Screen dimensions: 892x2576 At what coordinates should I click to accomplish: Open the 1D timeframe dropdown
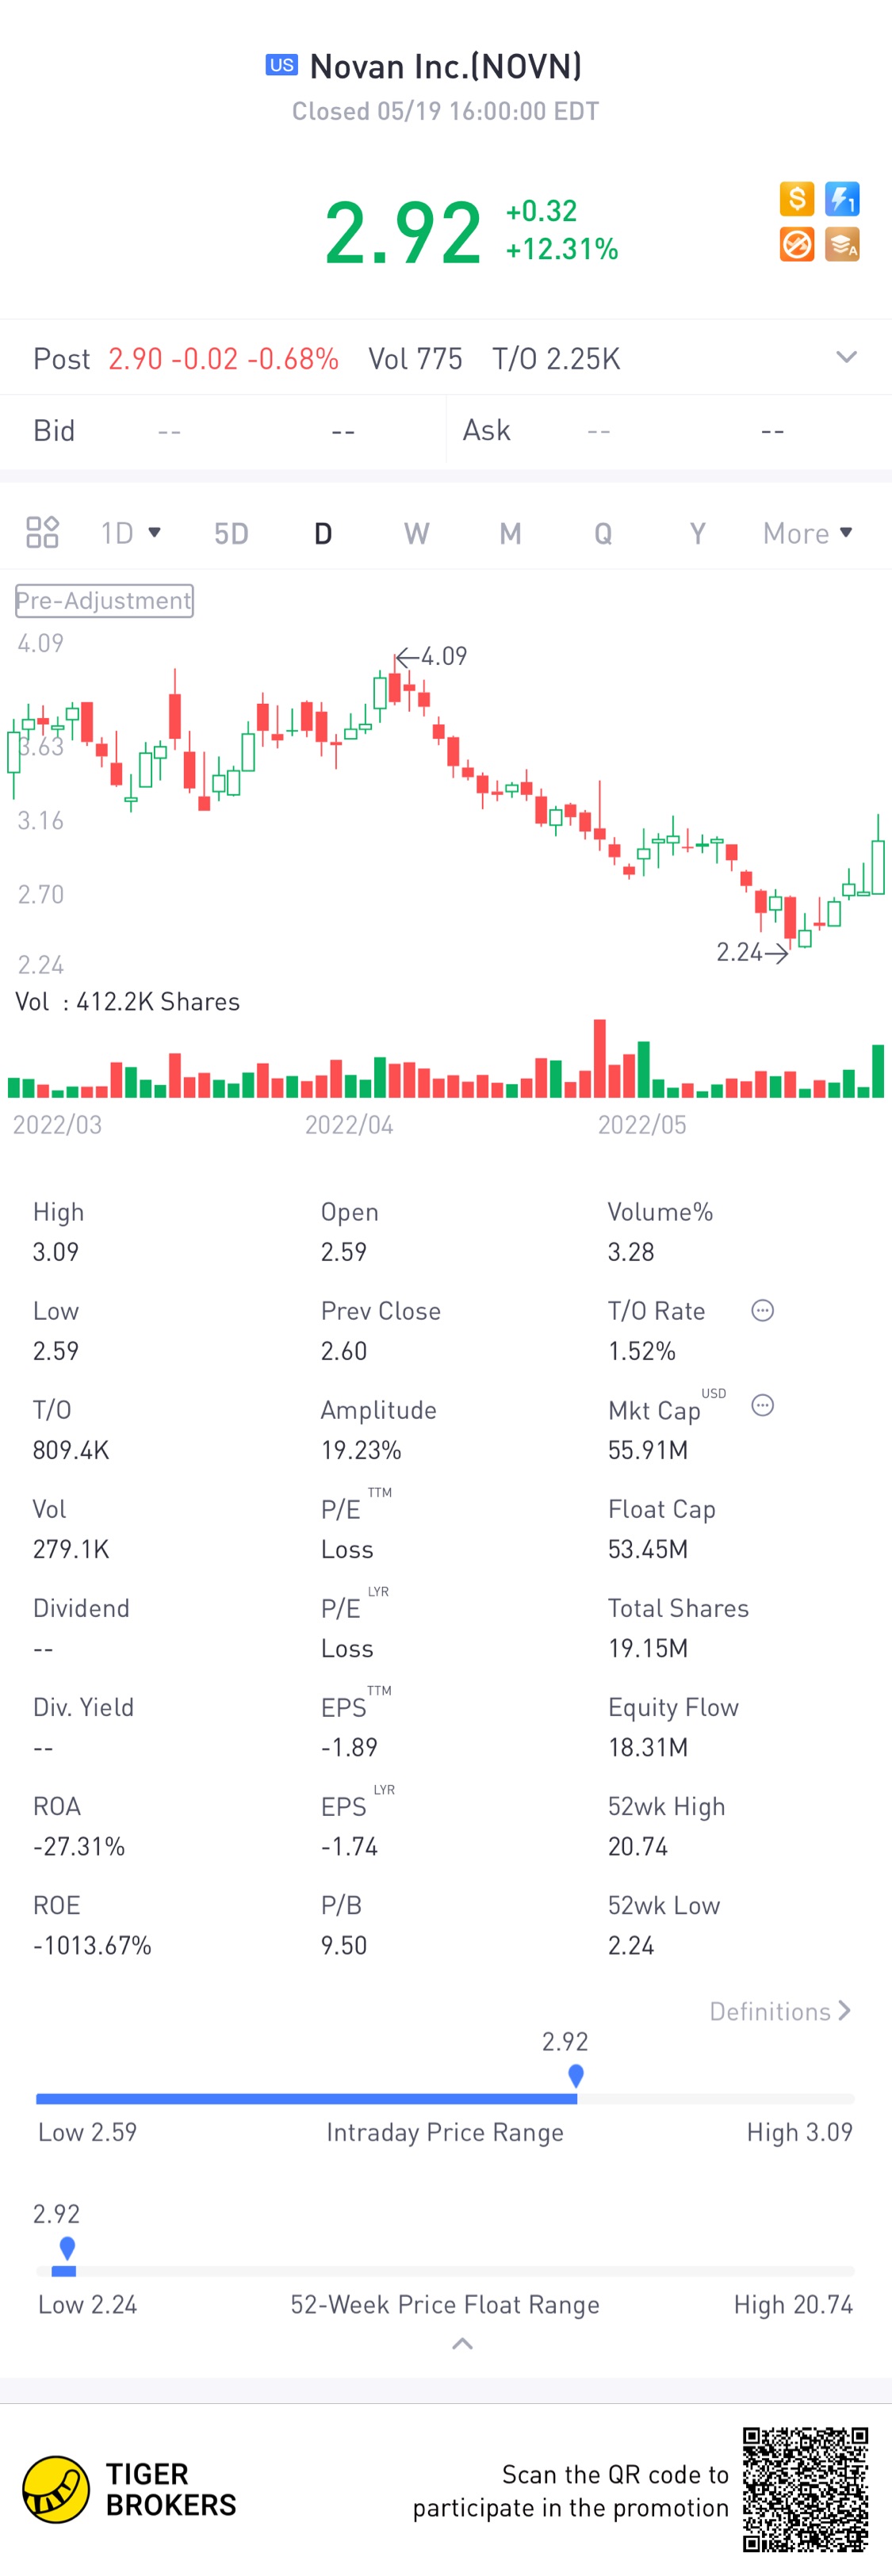coord(131,532)
